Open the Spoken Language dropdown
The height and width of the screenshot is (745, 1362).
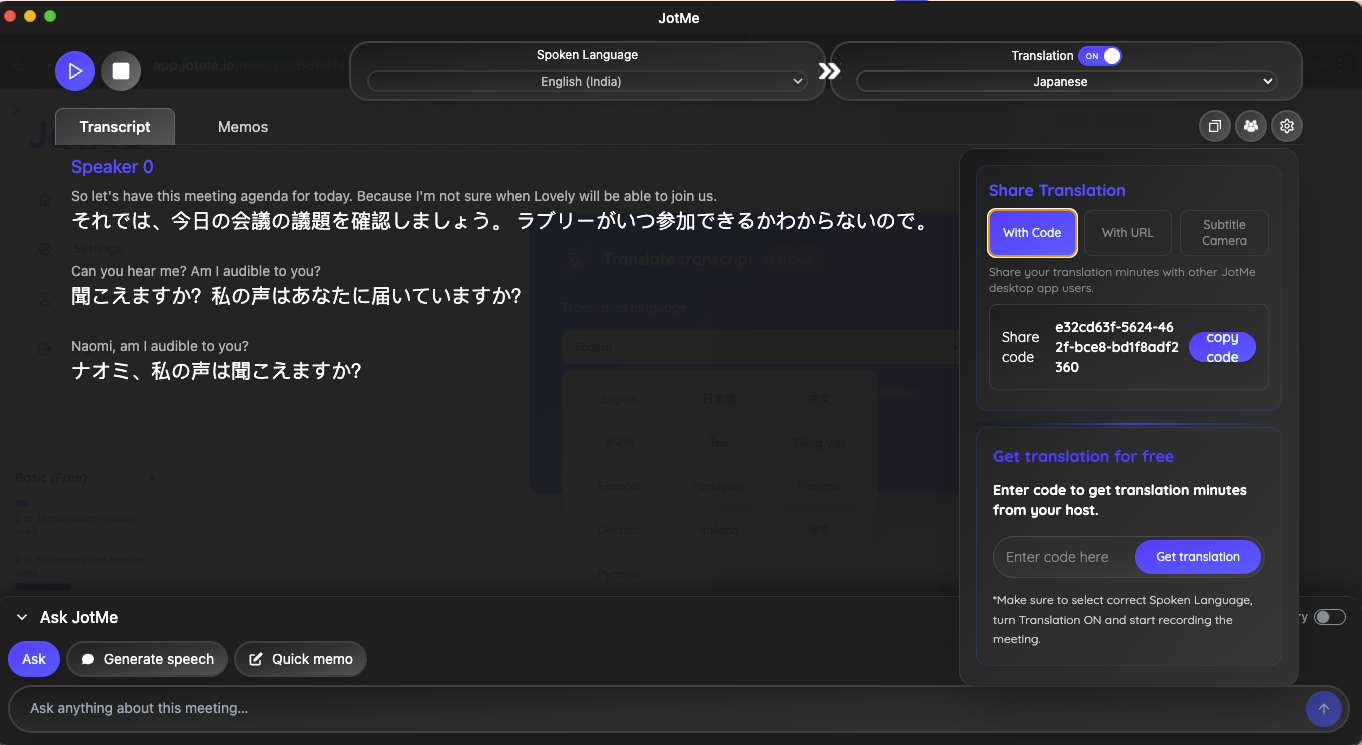point(587,82)
